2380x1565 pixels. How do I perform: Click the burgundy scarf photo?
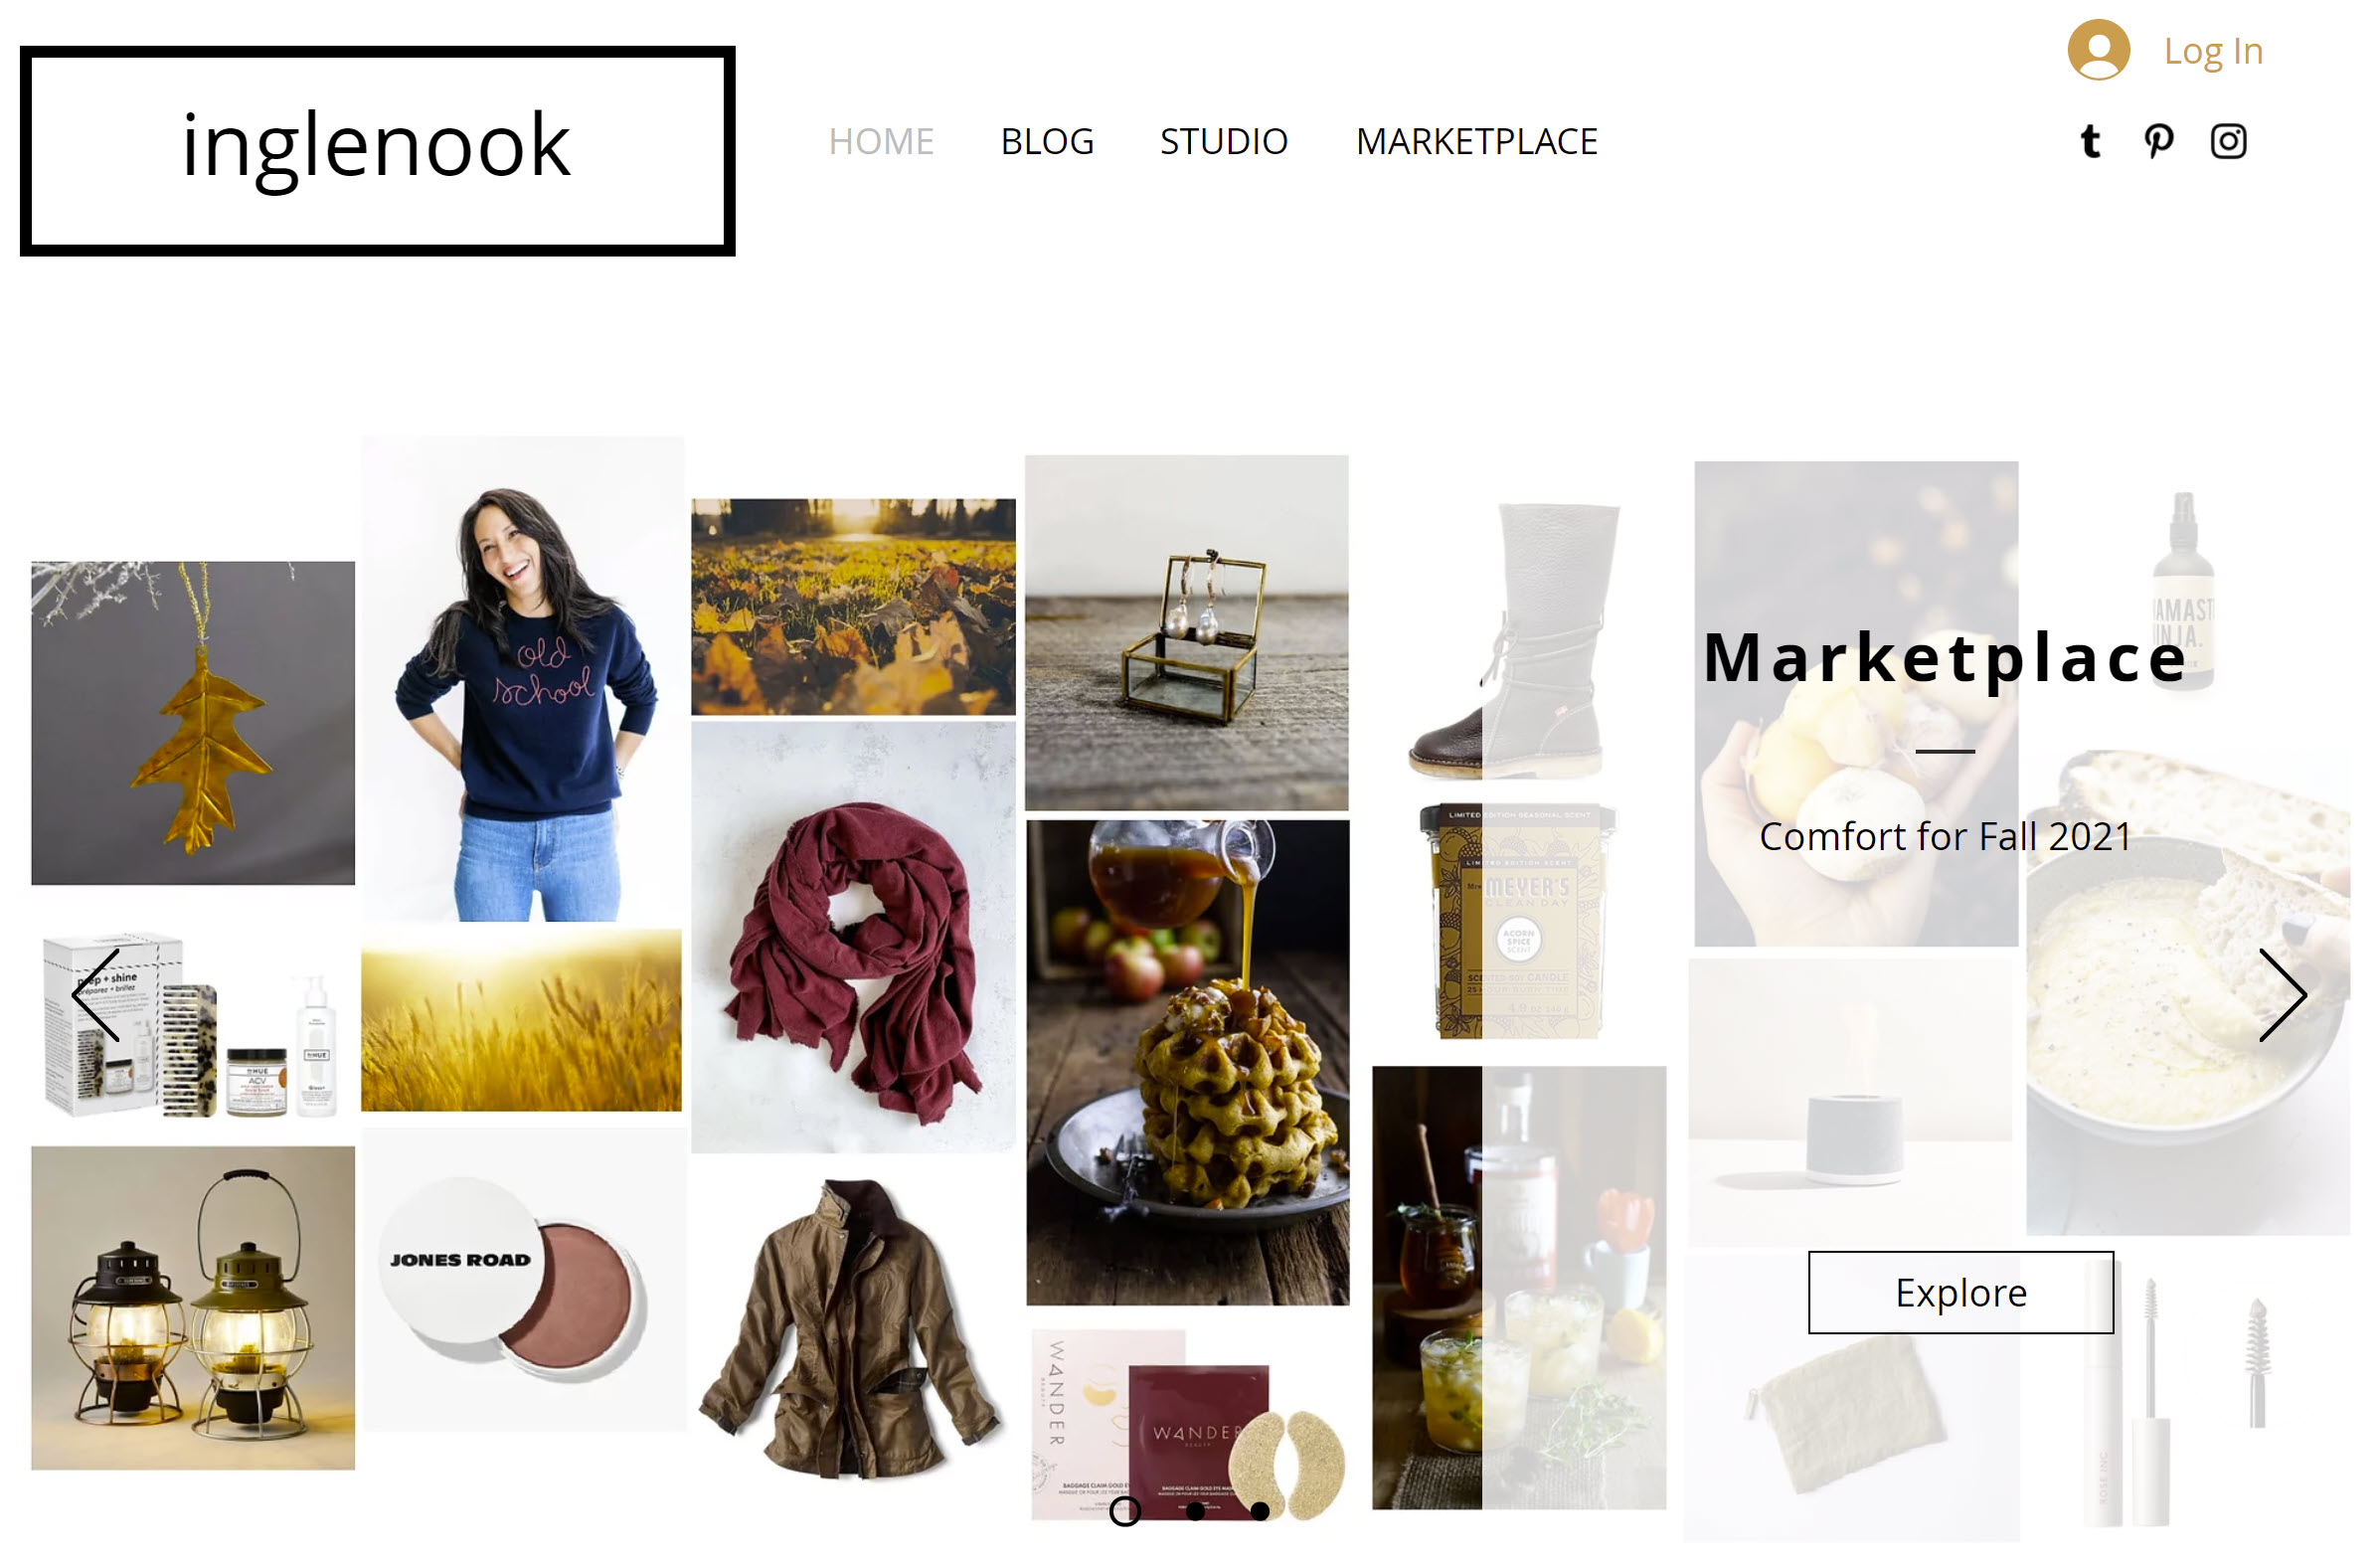[852, 937]
